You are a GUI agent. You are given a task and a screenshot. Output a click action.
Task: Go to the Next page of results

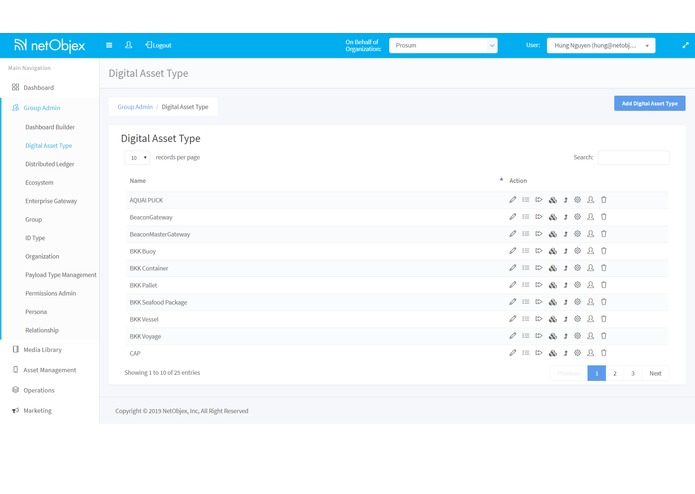pos(655,373)
